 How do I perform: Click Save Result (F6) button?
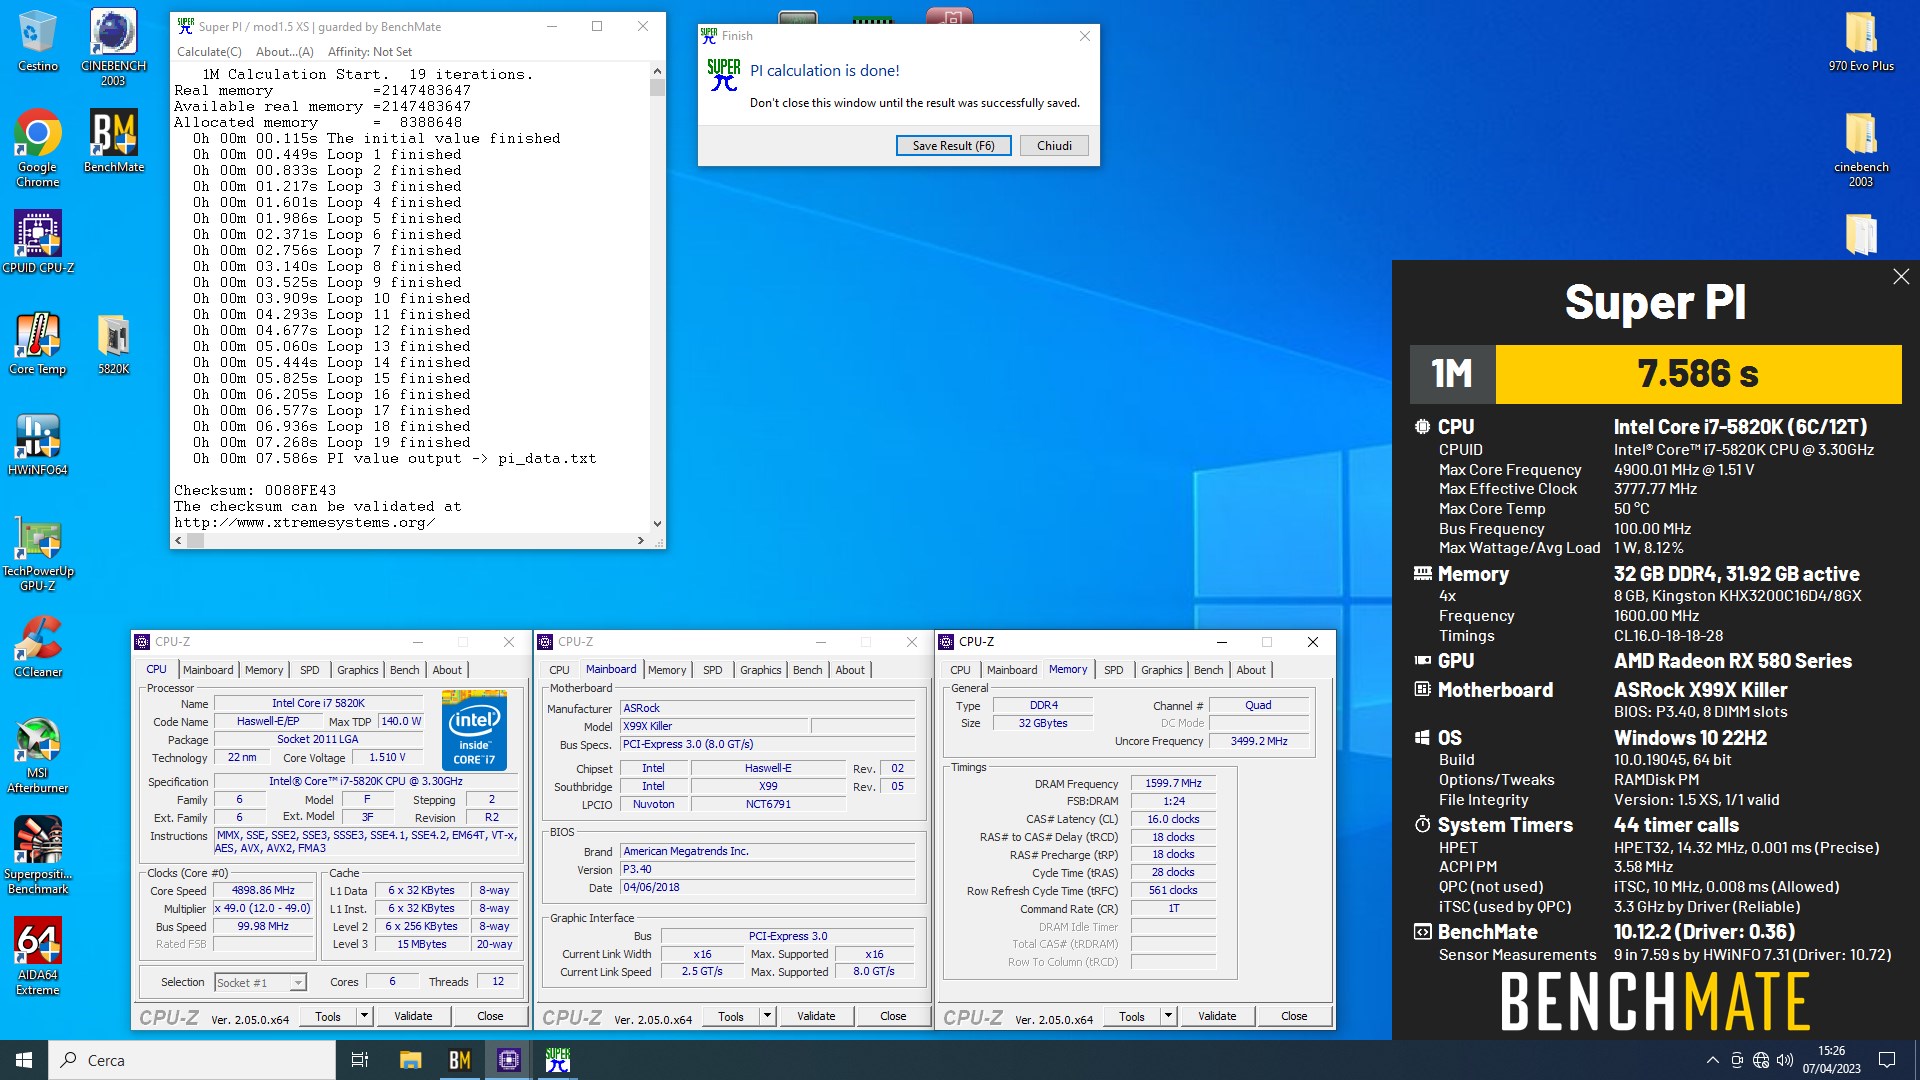click(953, 146)
